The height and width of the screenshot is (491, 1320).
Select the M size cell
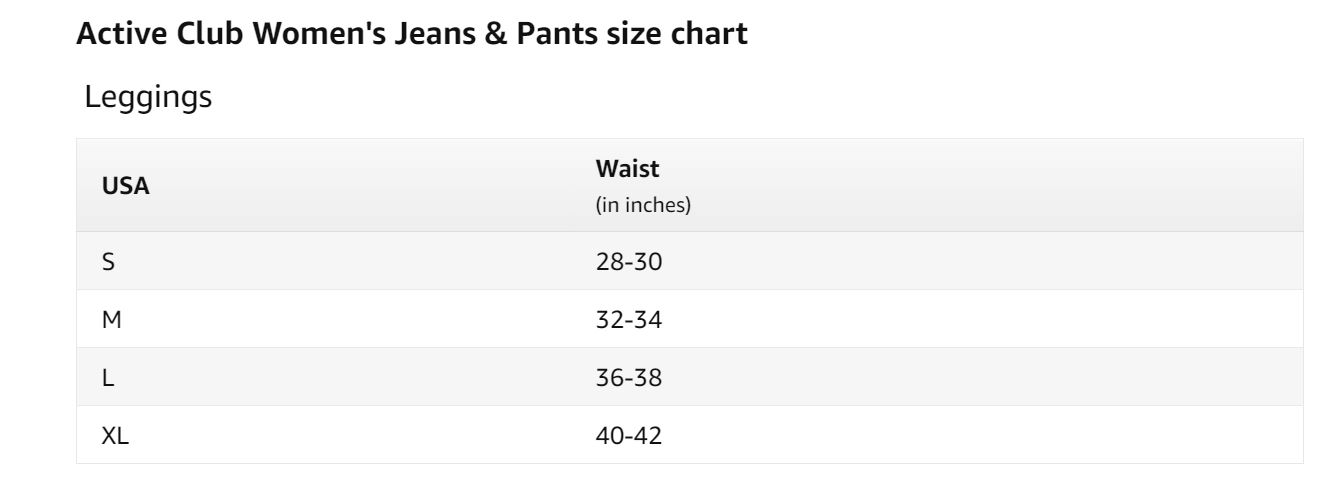tap(111, 320)
